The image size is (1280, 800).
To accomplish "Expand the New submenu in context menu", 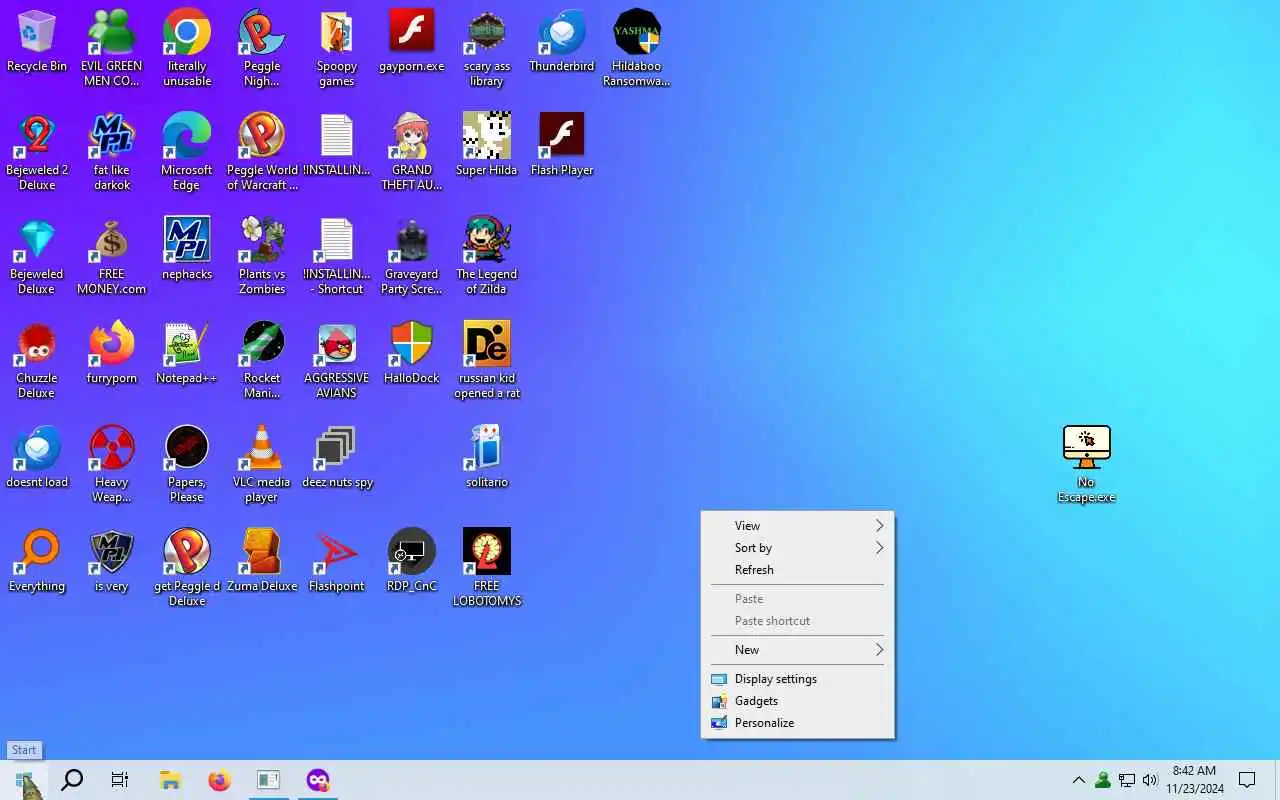I will 797,650.
